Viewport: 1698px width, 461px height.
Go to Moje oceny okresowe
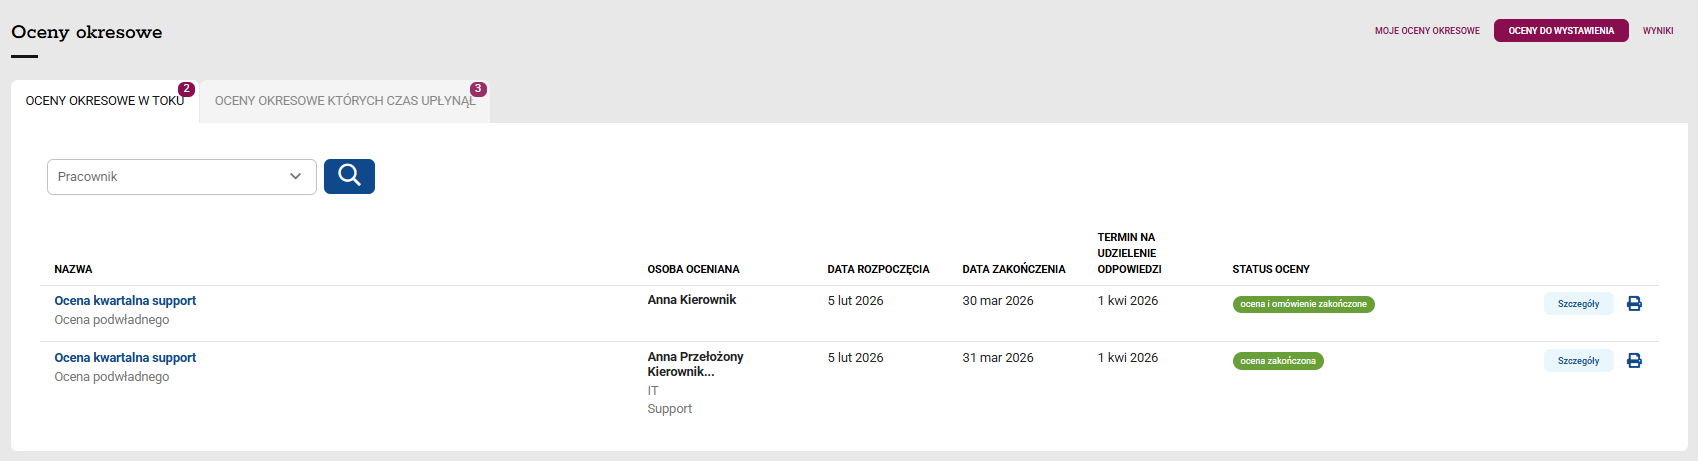(x=1427, y=31)
